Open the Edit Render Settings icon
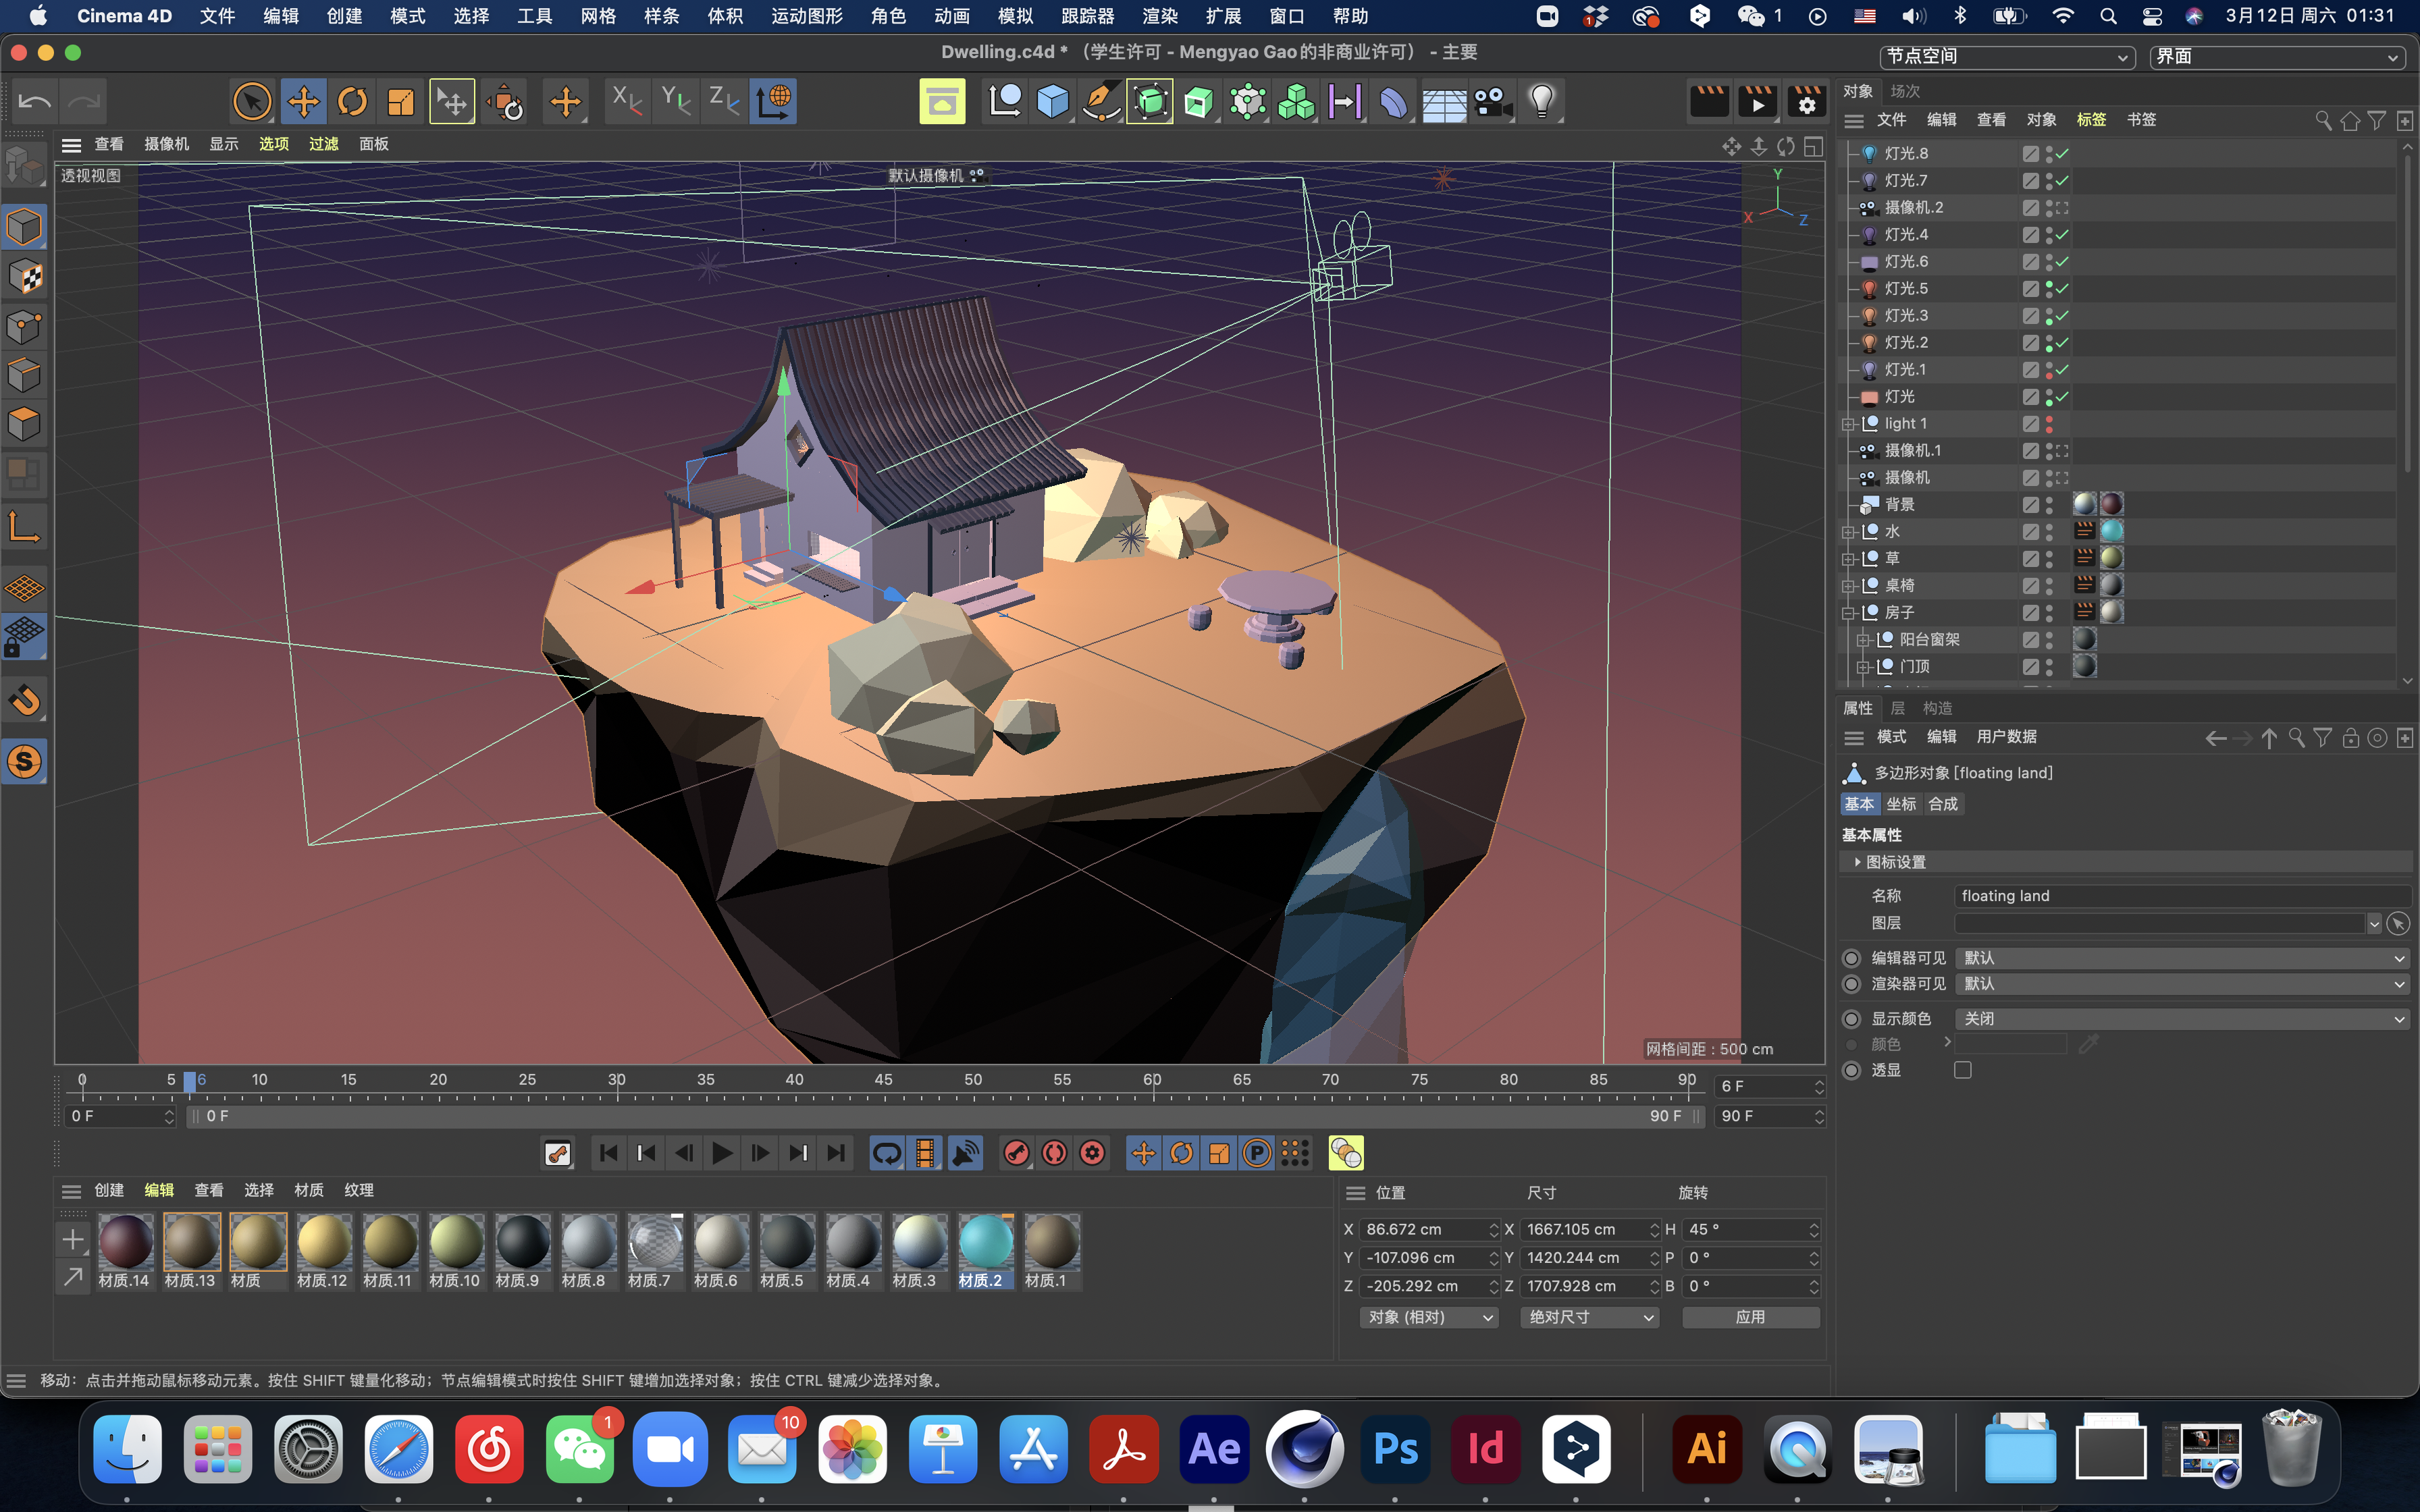The width and height of the screenshot is (2420, 1512). [1806, 101]
